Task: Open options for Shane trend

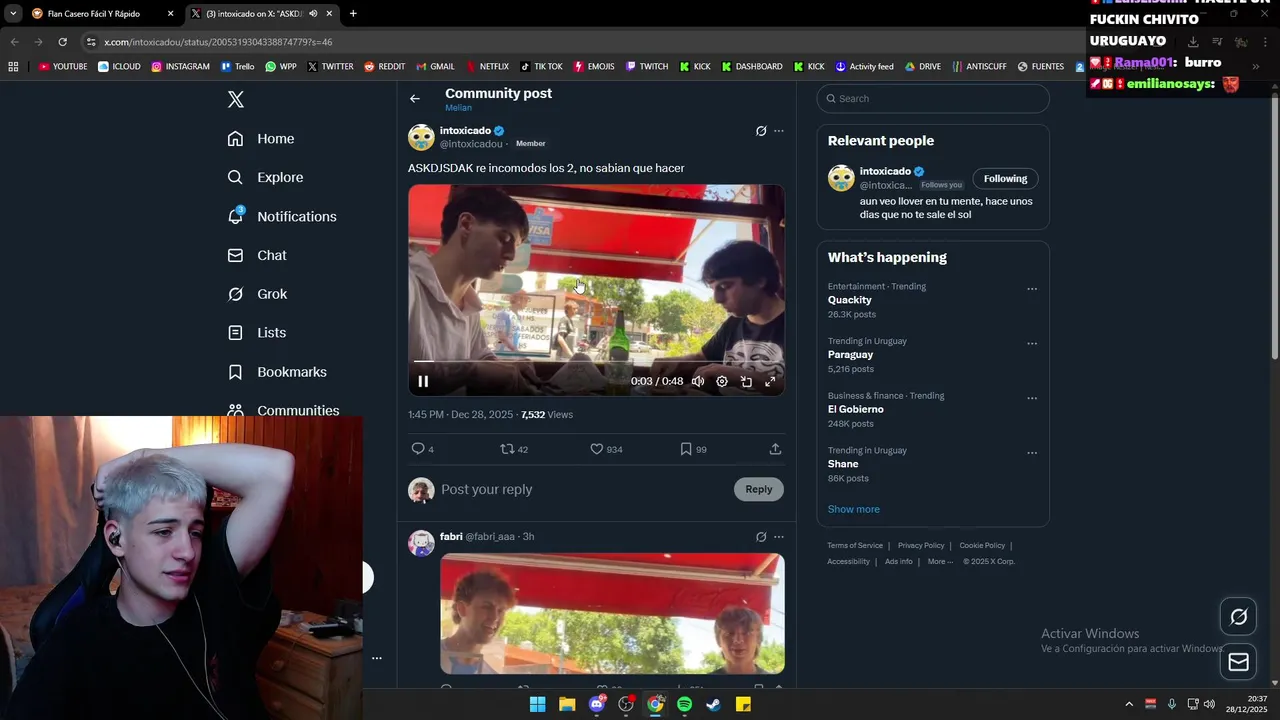Action: (x=1032, y=452)
